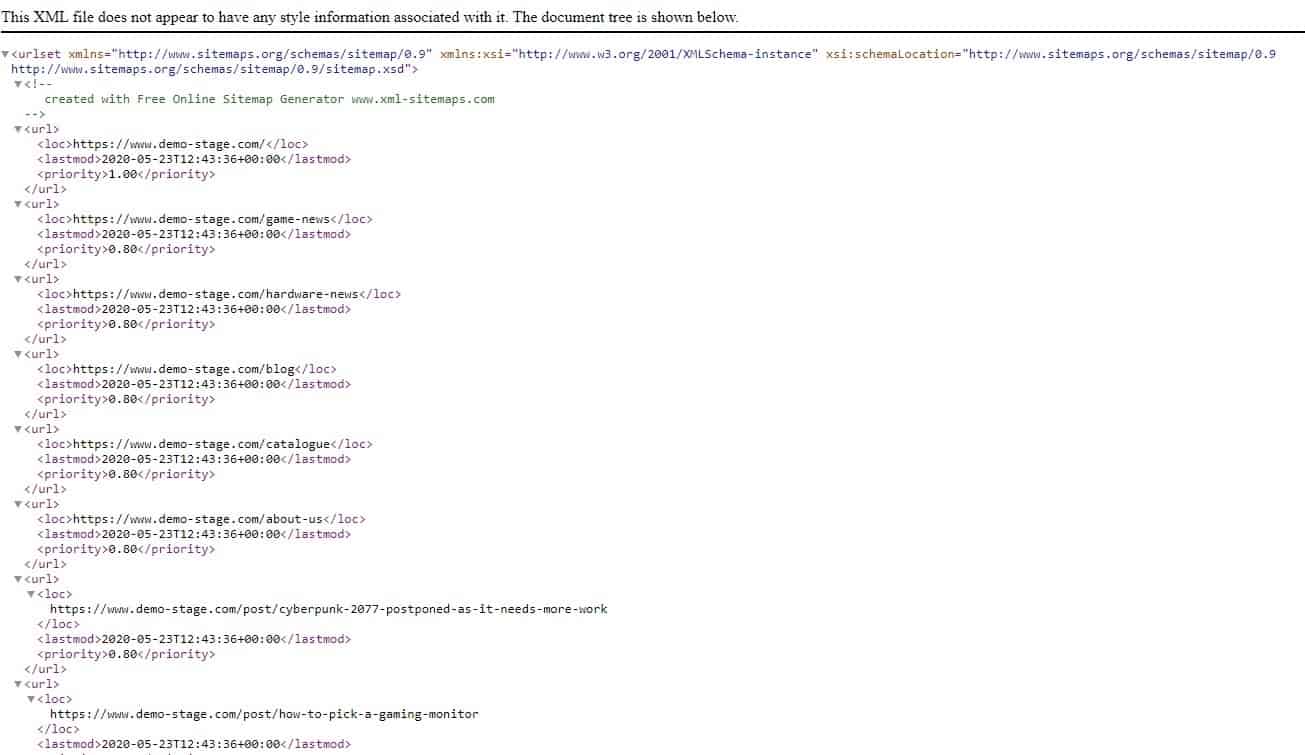1305x755 pixels.
Task: Click the loc line ending in game-news
Action: click(x=205, y=219)
